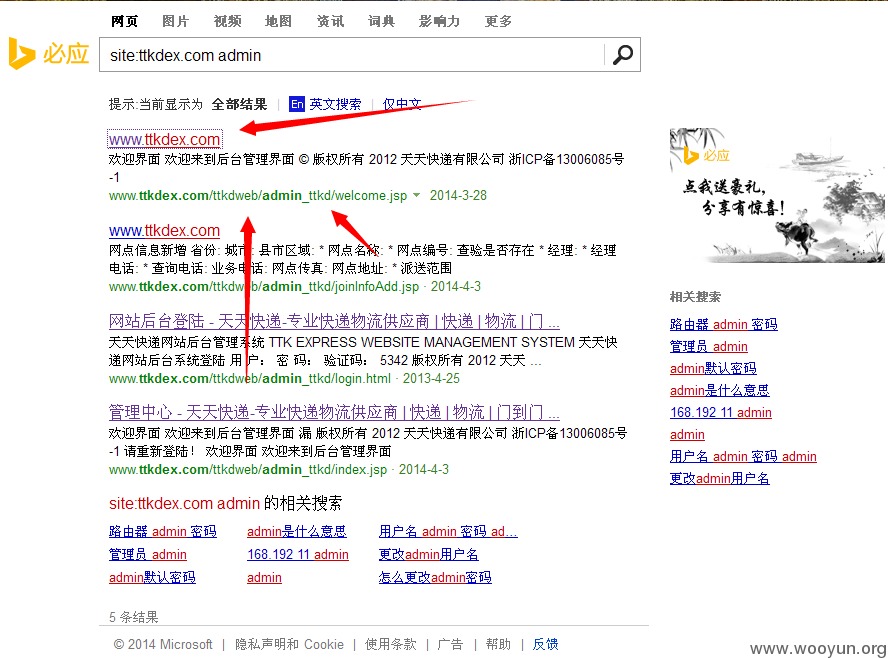Image resolution: width=888 pixels, height=658 pixels.
Task: Open 使用条款 footer link
Action: [391, 644]
